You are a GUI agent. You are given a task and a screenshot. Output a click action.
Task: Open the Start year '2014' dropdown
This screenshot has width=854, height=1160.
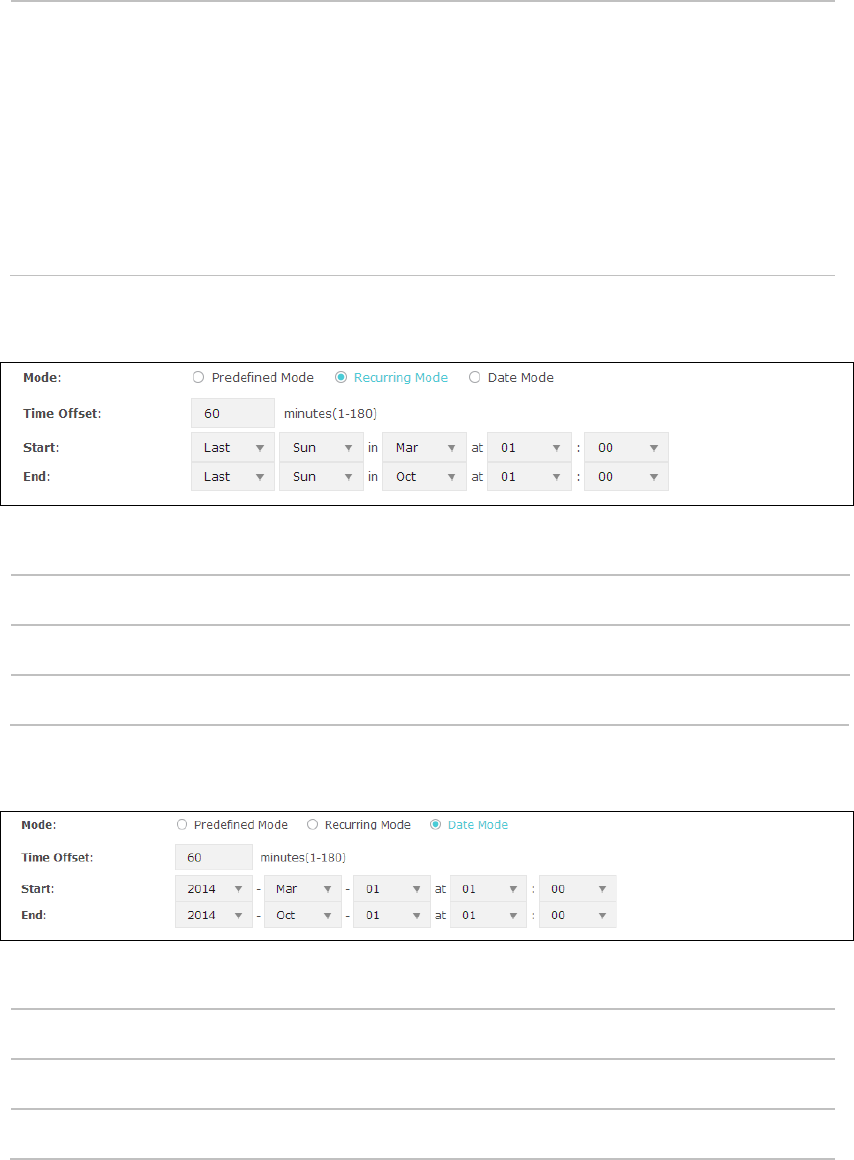(x=214, y=888)
